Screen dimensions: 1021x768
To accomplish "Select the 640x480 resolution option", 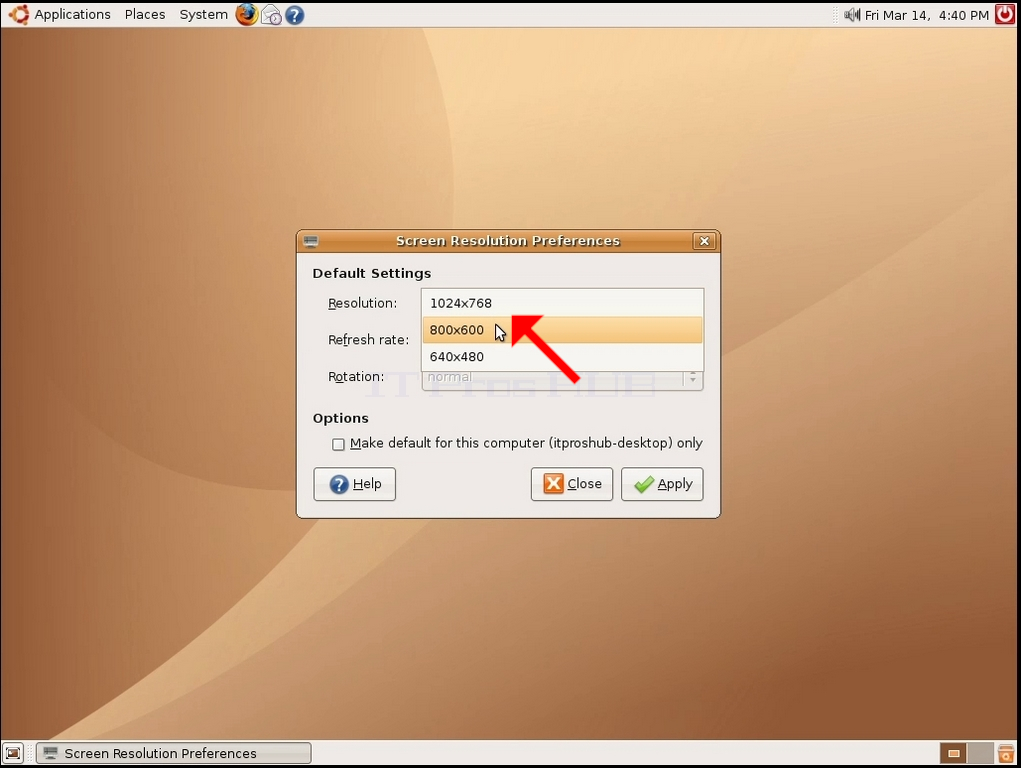I will (x=563, y=356).
